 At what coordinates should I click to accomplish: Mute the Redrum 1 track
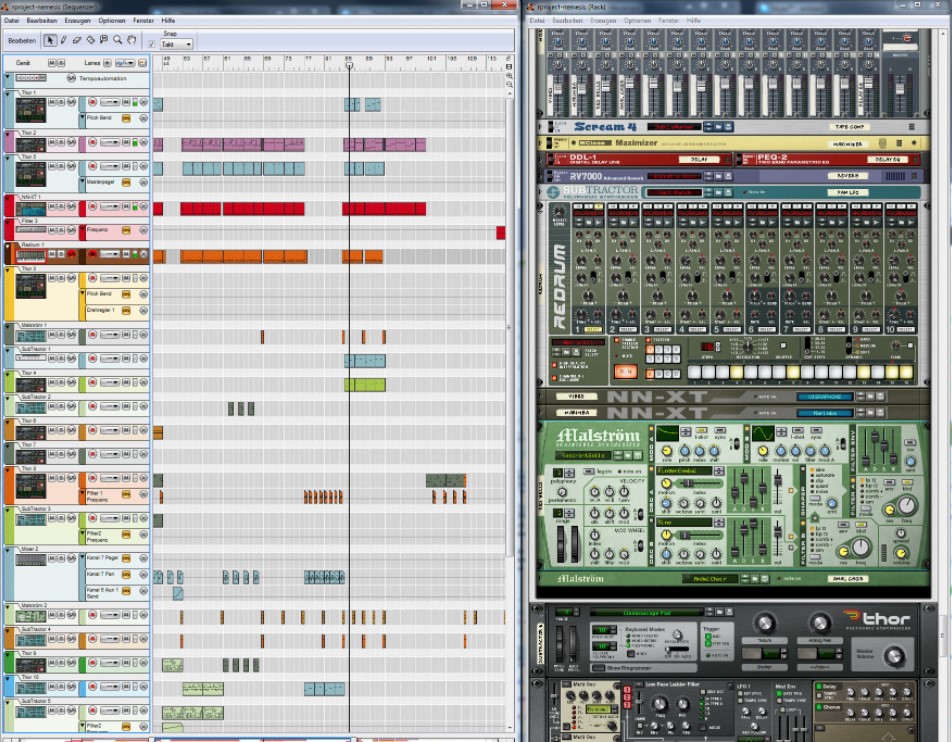pyautogui.click(x=52, y=254)
